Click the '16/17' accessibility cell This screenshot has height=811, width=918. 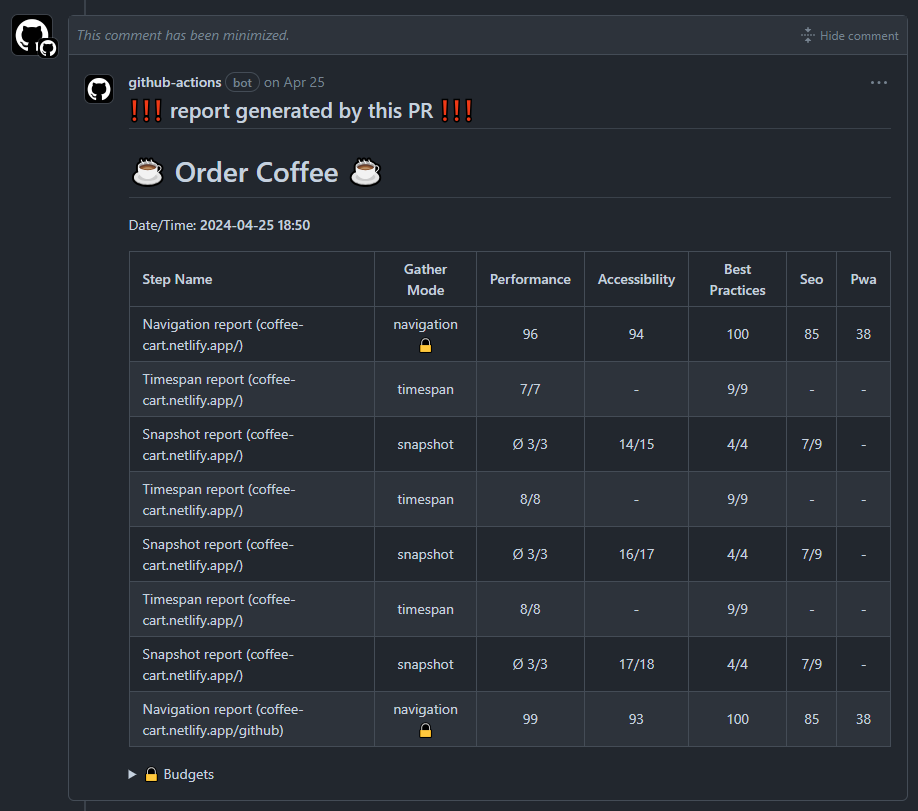[x=636, y=555]
